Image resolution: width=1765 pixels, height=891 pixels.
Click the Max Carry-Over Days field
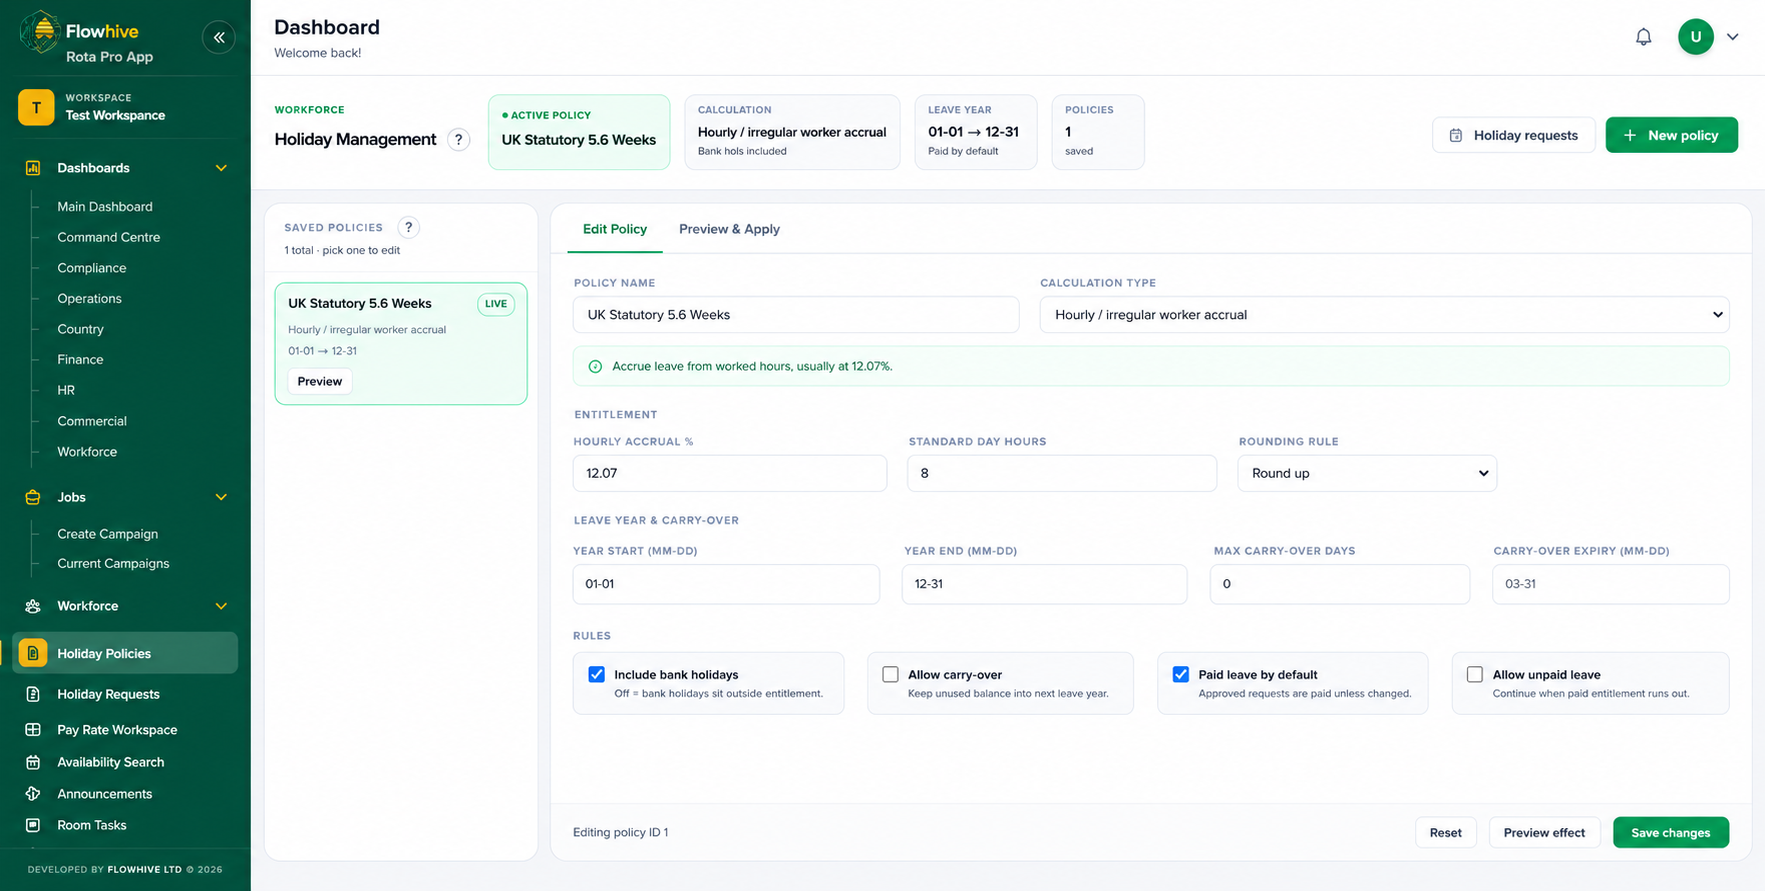click(x=1339, y=584)
